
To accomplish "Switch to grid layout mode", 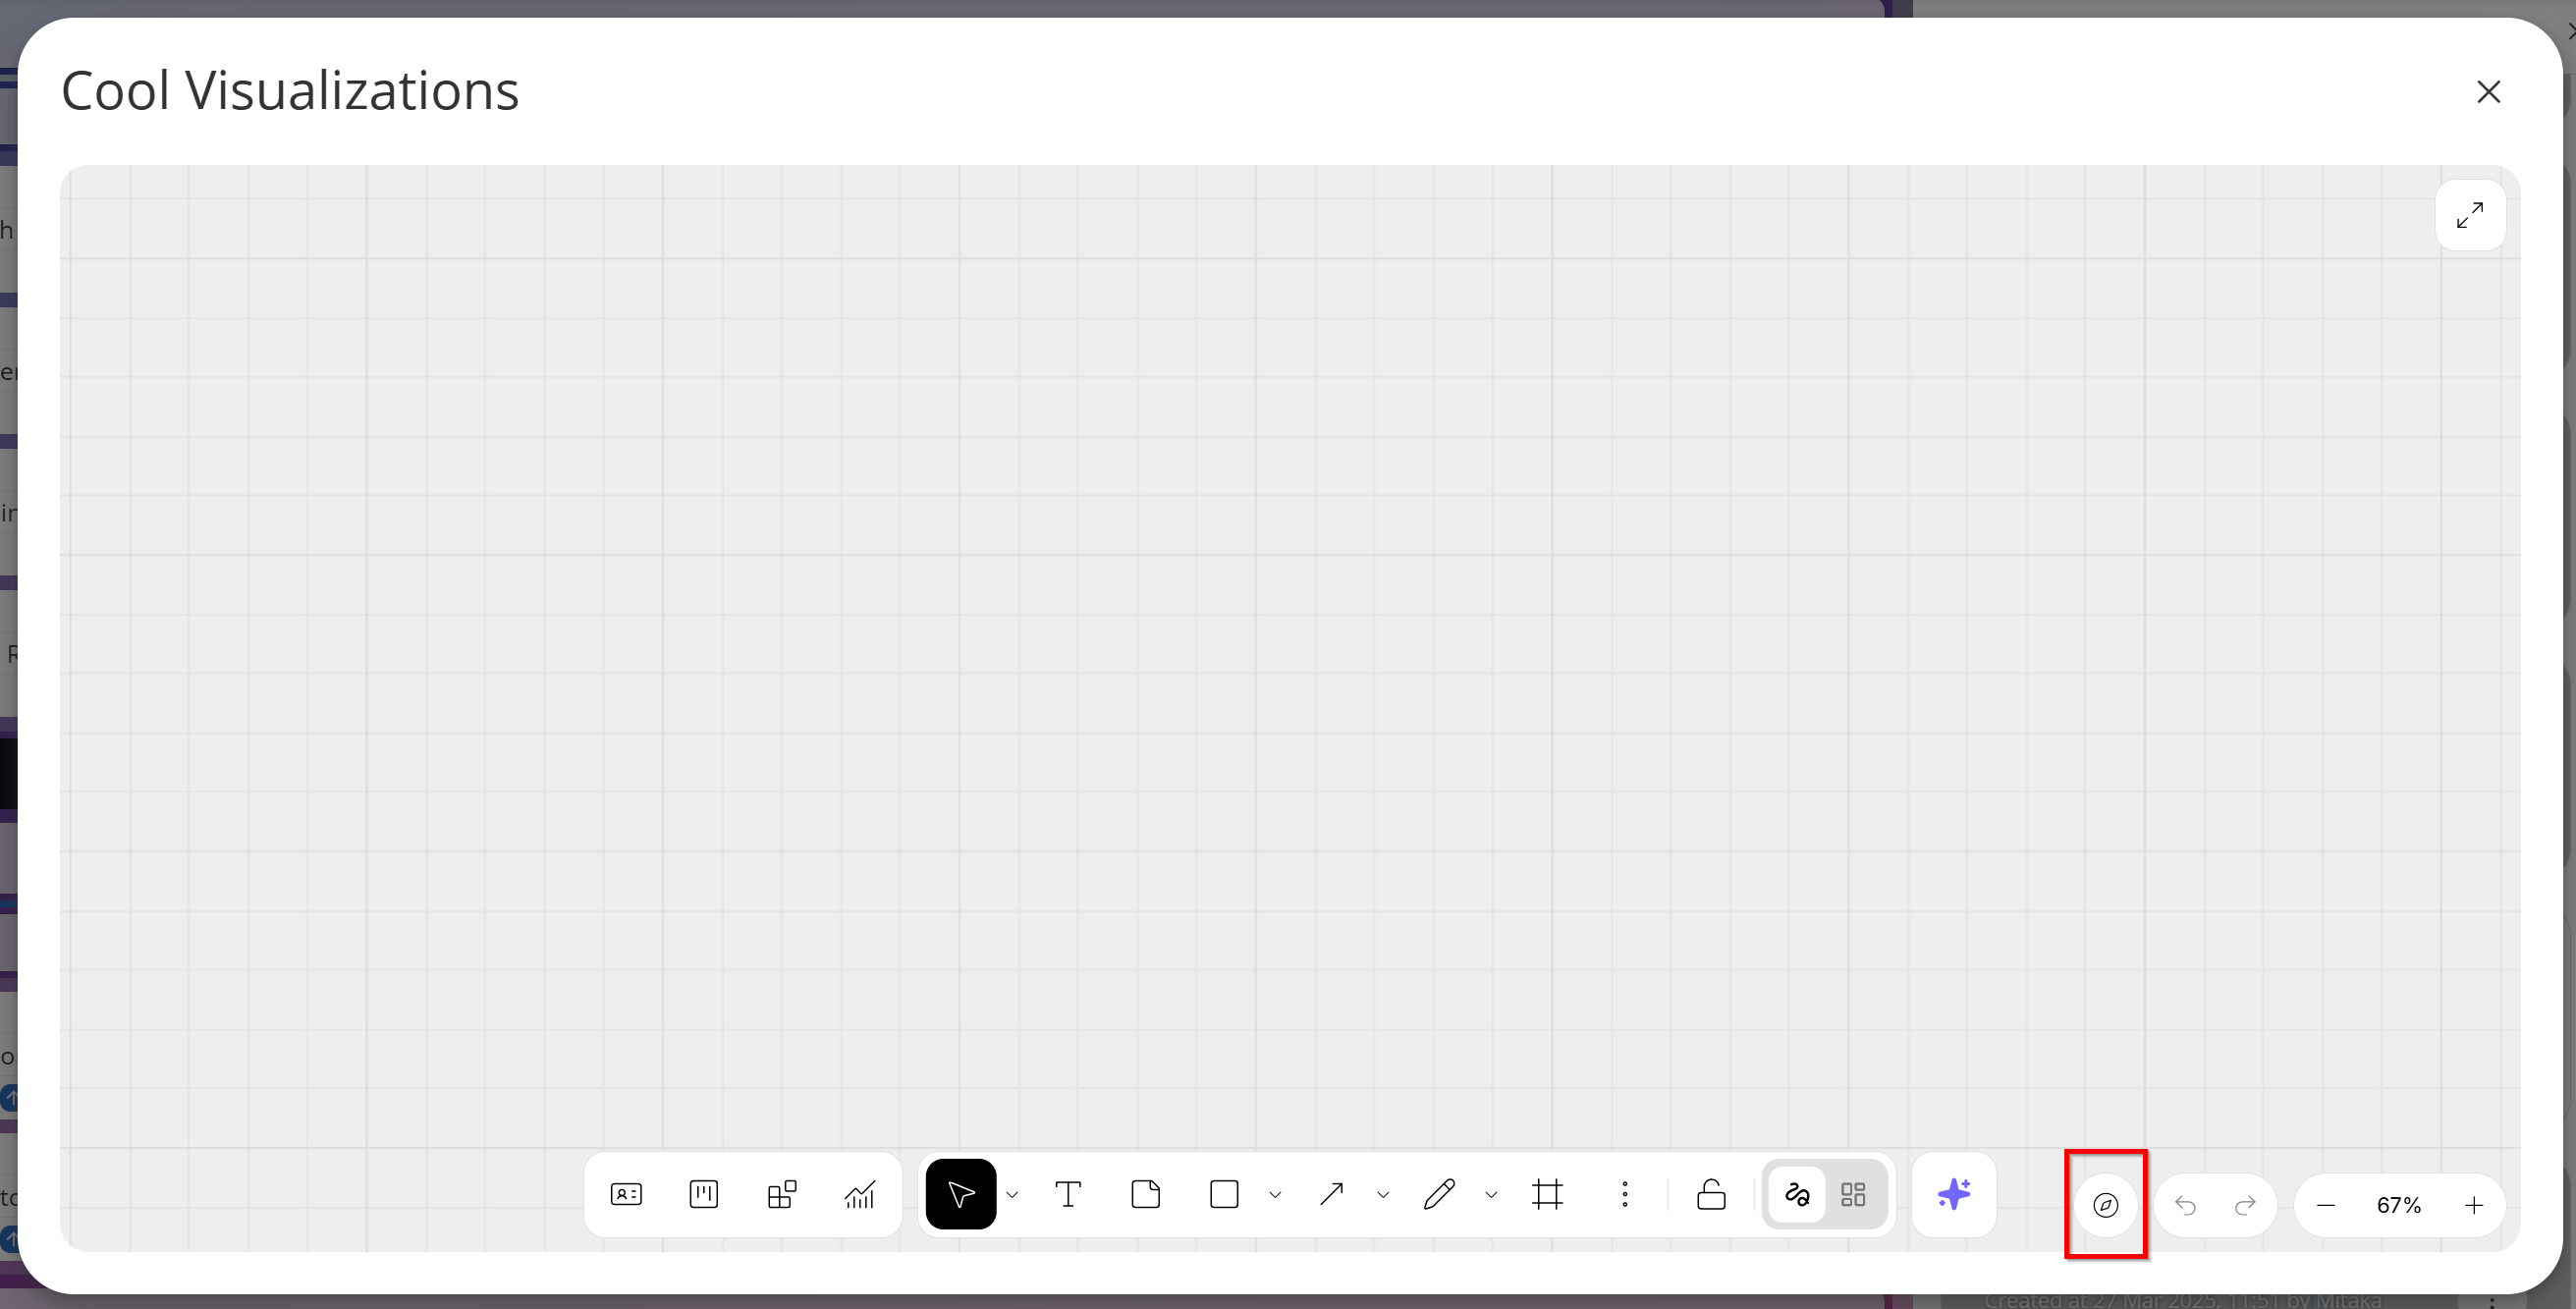I will point(1853,1194).
